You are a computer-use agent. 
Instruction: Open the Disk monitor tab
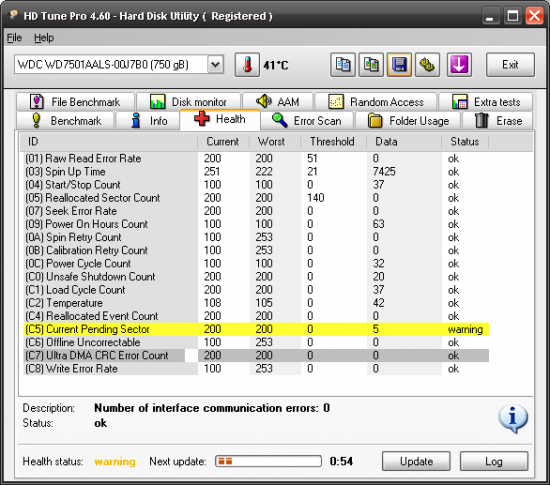(188, 102)
